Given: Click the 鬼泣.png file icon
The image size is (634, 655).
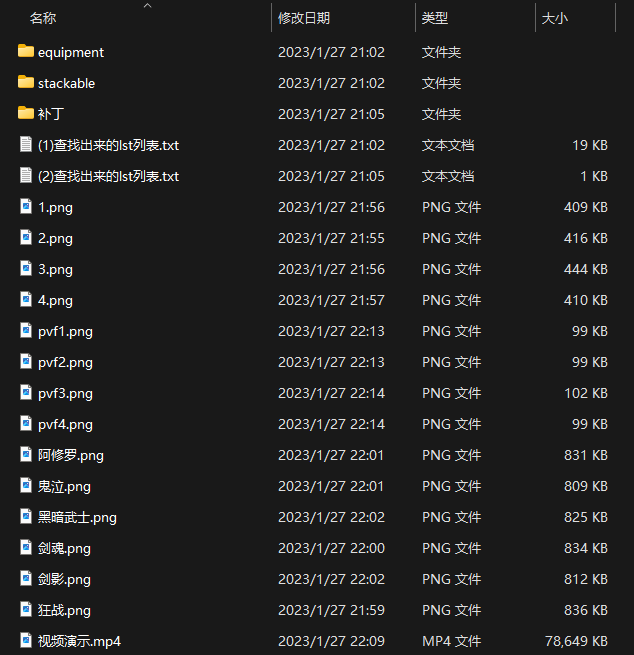Looking at the screenshot, I should [x=26, y=485].
